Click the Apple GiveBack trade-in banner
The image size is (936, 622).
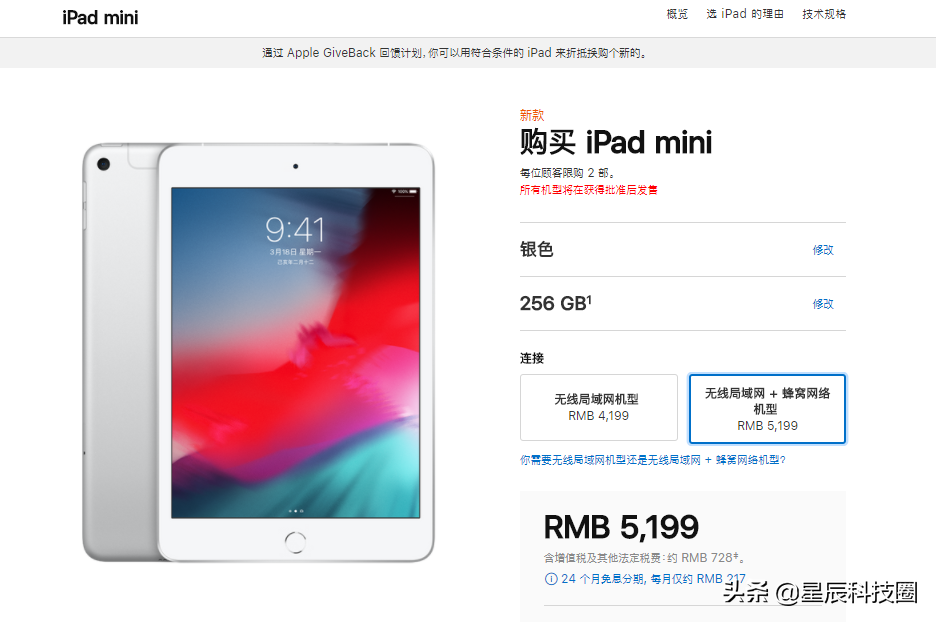click(454, 53)
